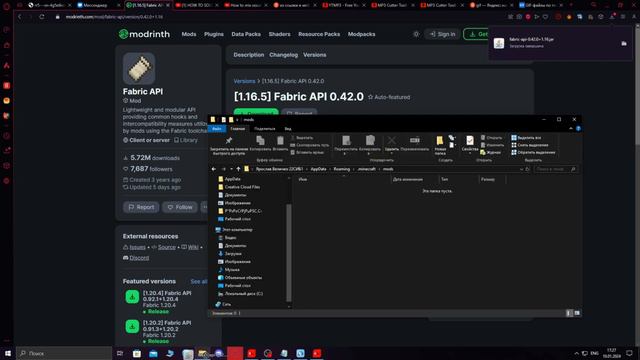Open folder icon in browser download popup
This screenshot has width=640, height=360.
[x=624, y=43]
